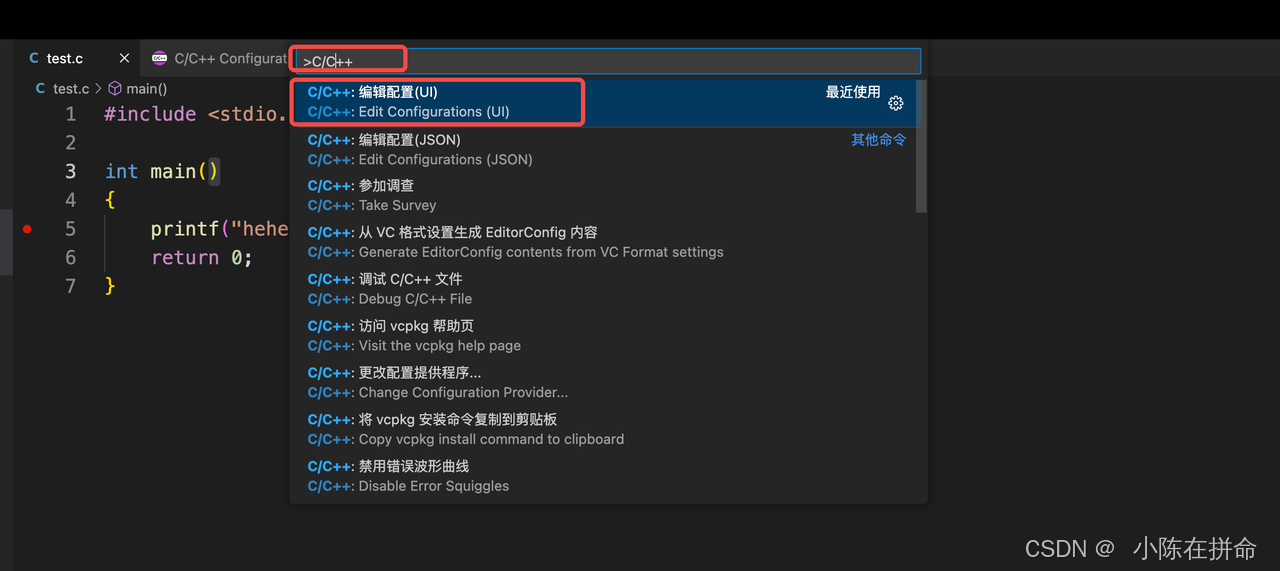The width and height of the screenshot is (1280, 571).
Task: Run the Take Survey command
Action: (x=603, y=196)
